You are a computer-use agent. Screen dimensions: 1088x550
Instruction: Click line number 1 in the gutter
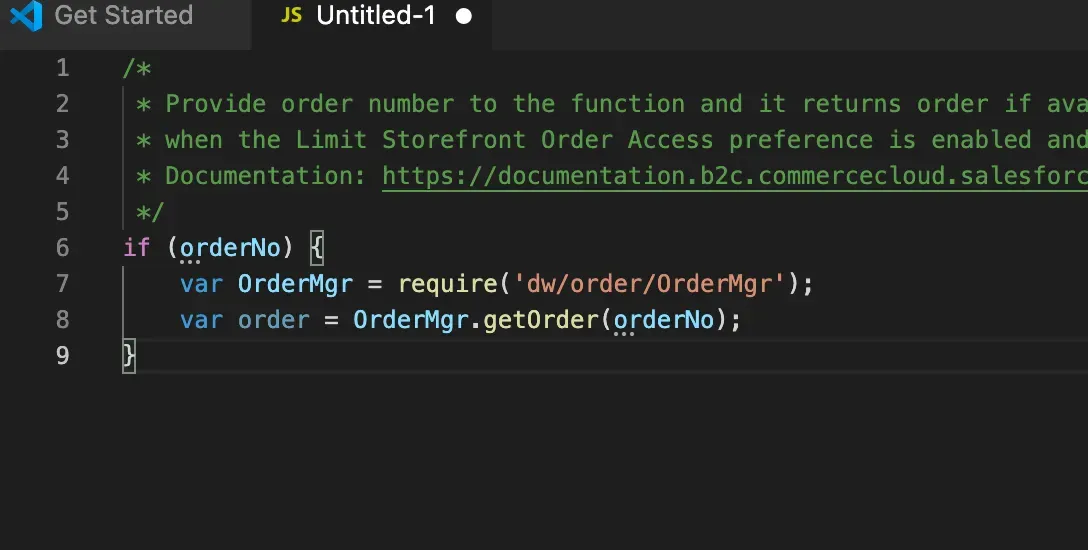pyautogui.click(x=63, y=68)
